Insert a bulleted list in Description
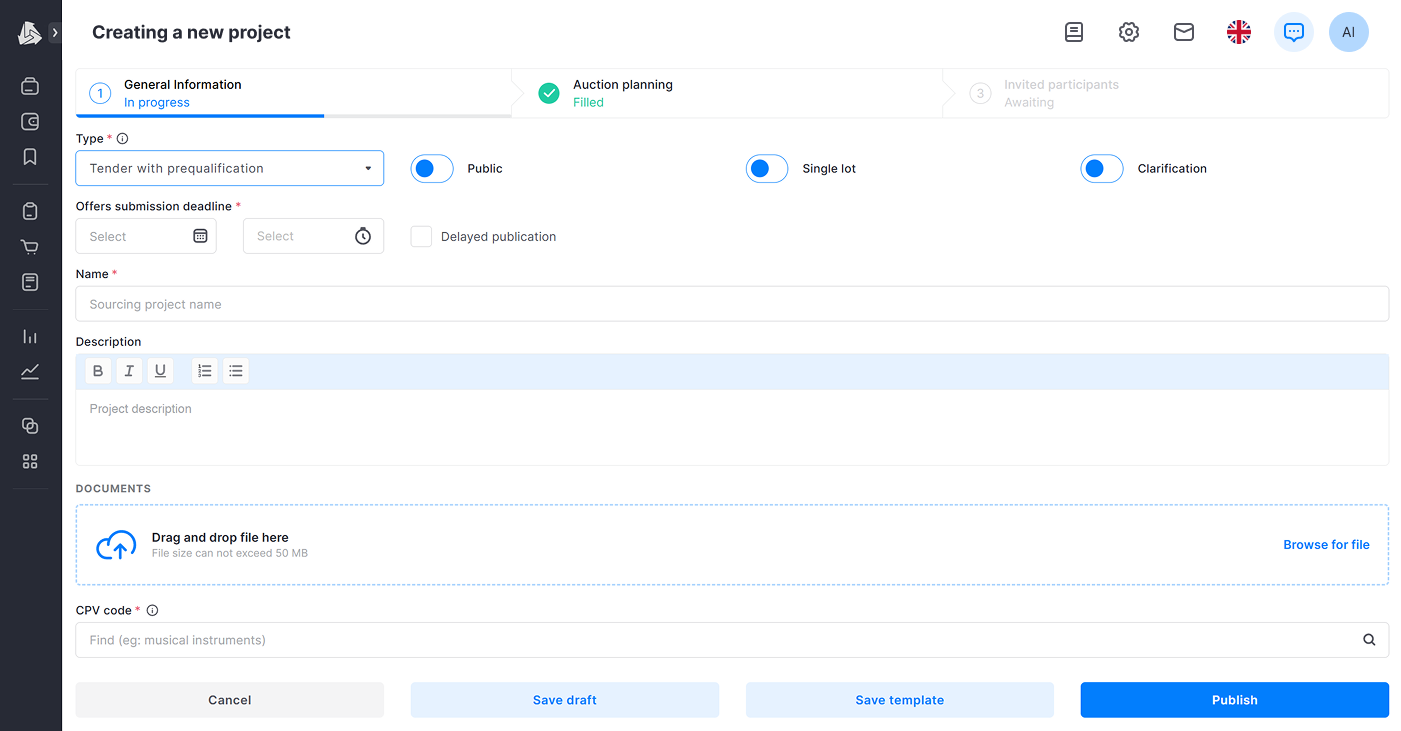Image resolution: width=1401 pixels, height=731 pixels. pos(236,371)
